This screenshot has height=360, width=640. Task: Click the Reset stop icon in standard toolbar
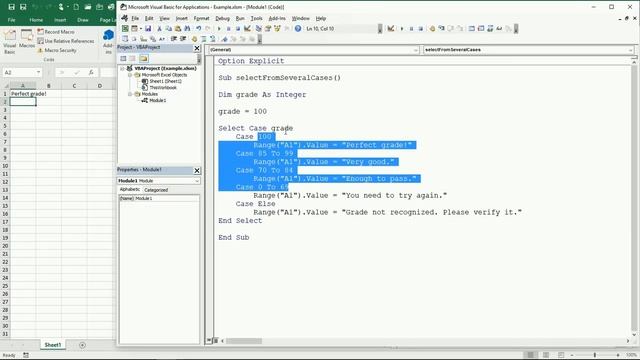(x=238, y=29)
